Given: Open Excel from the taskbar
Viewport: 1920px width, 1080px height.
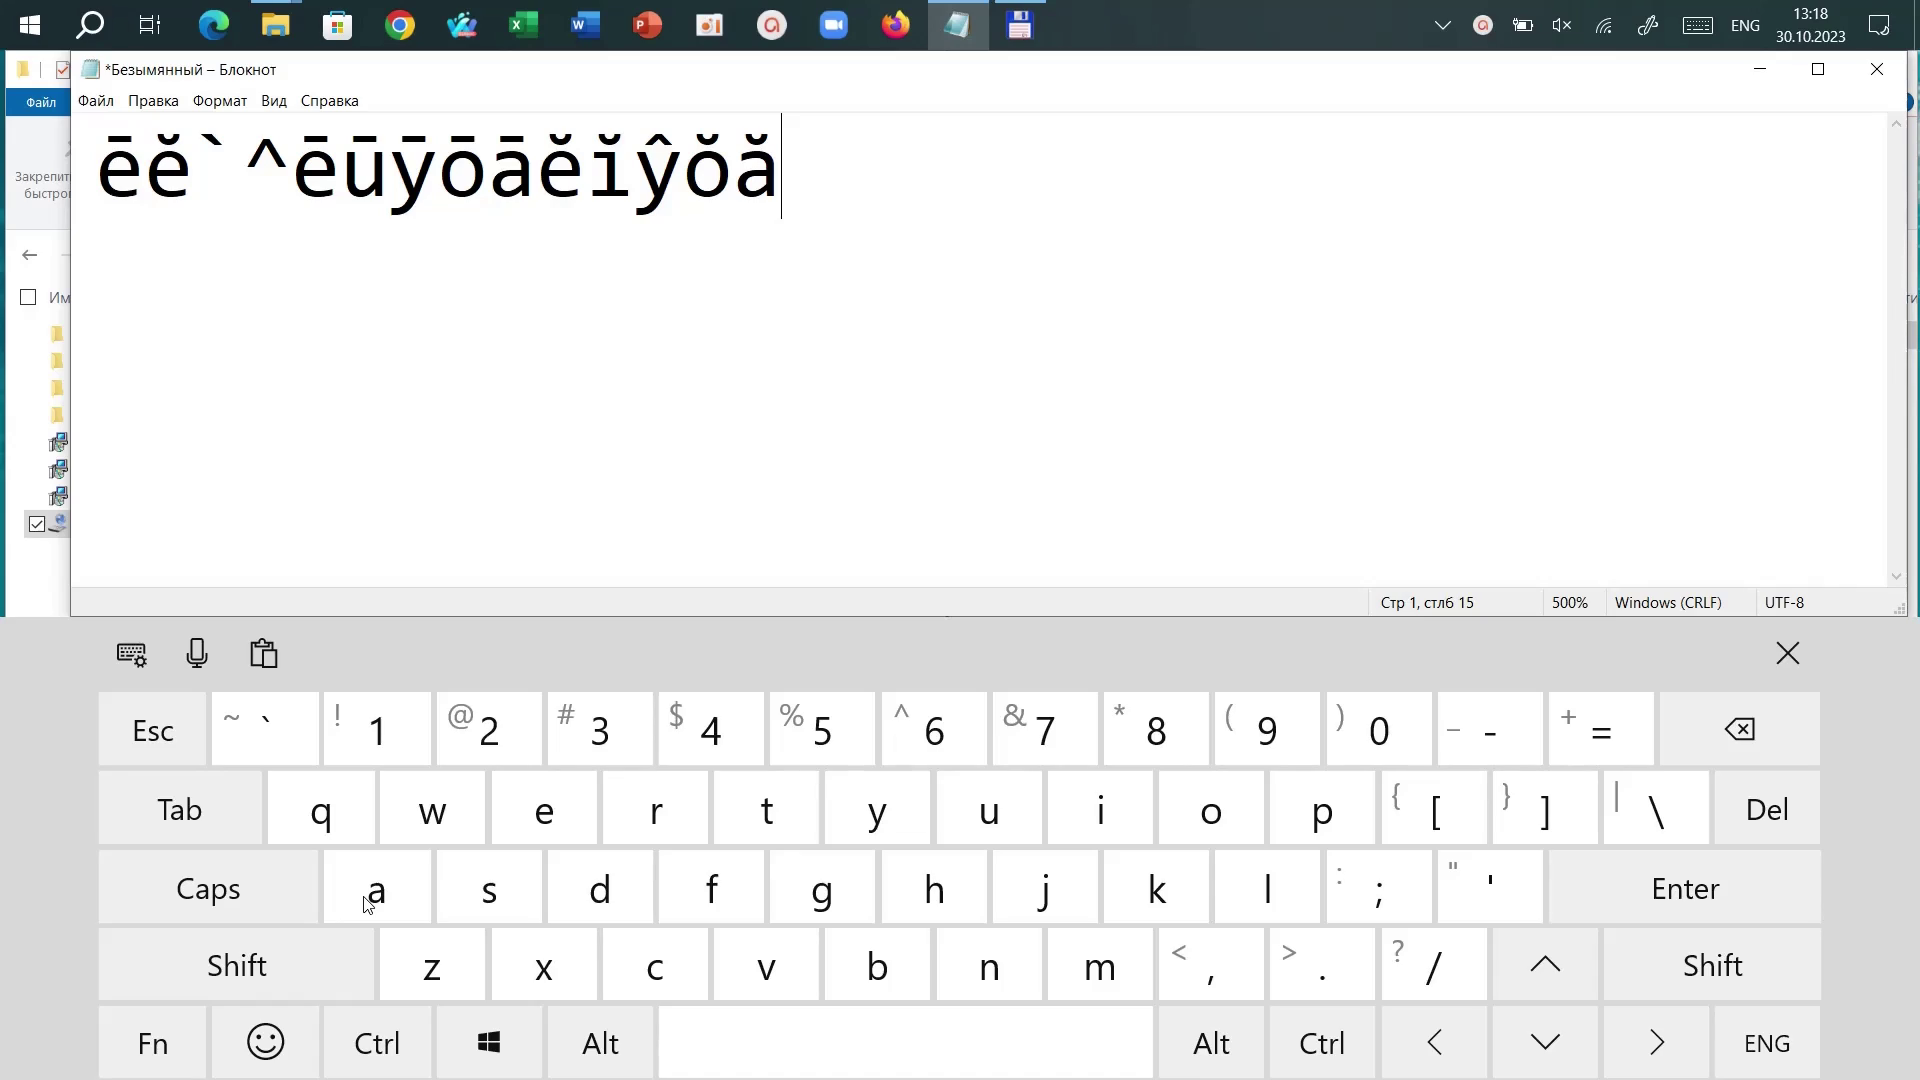Looking at the screenshot, I should click(524, 25).
